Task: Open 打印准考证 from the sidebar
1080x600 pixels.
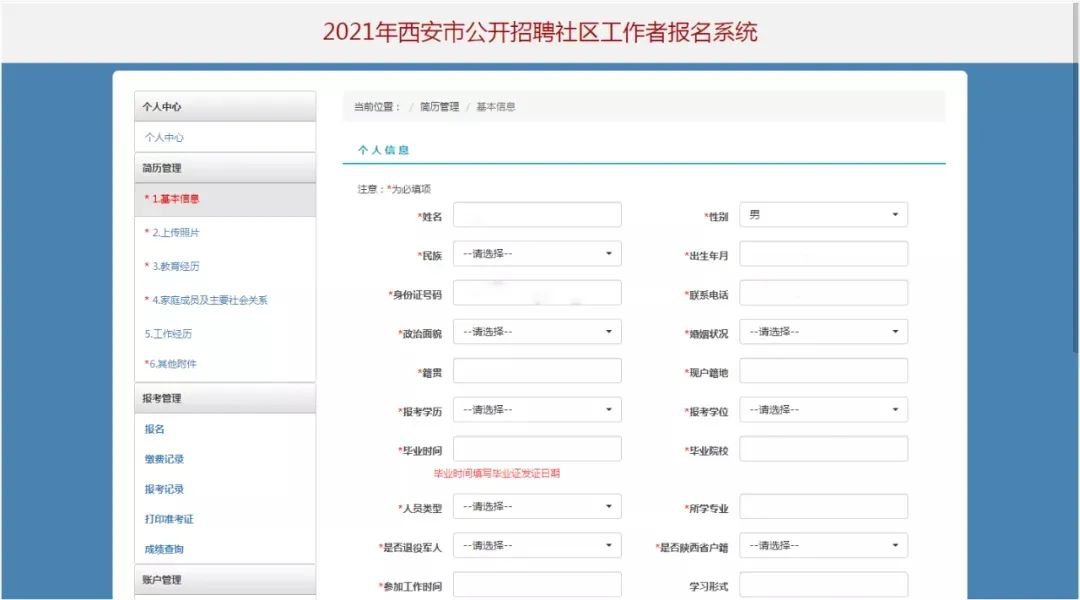Action: pyautogui.click(x=168, y=519)
